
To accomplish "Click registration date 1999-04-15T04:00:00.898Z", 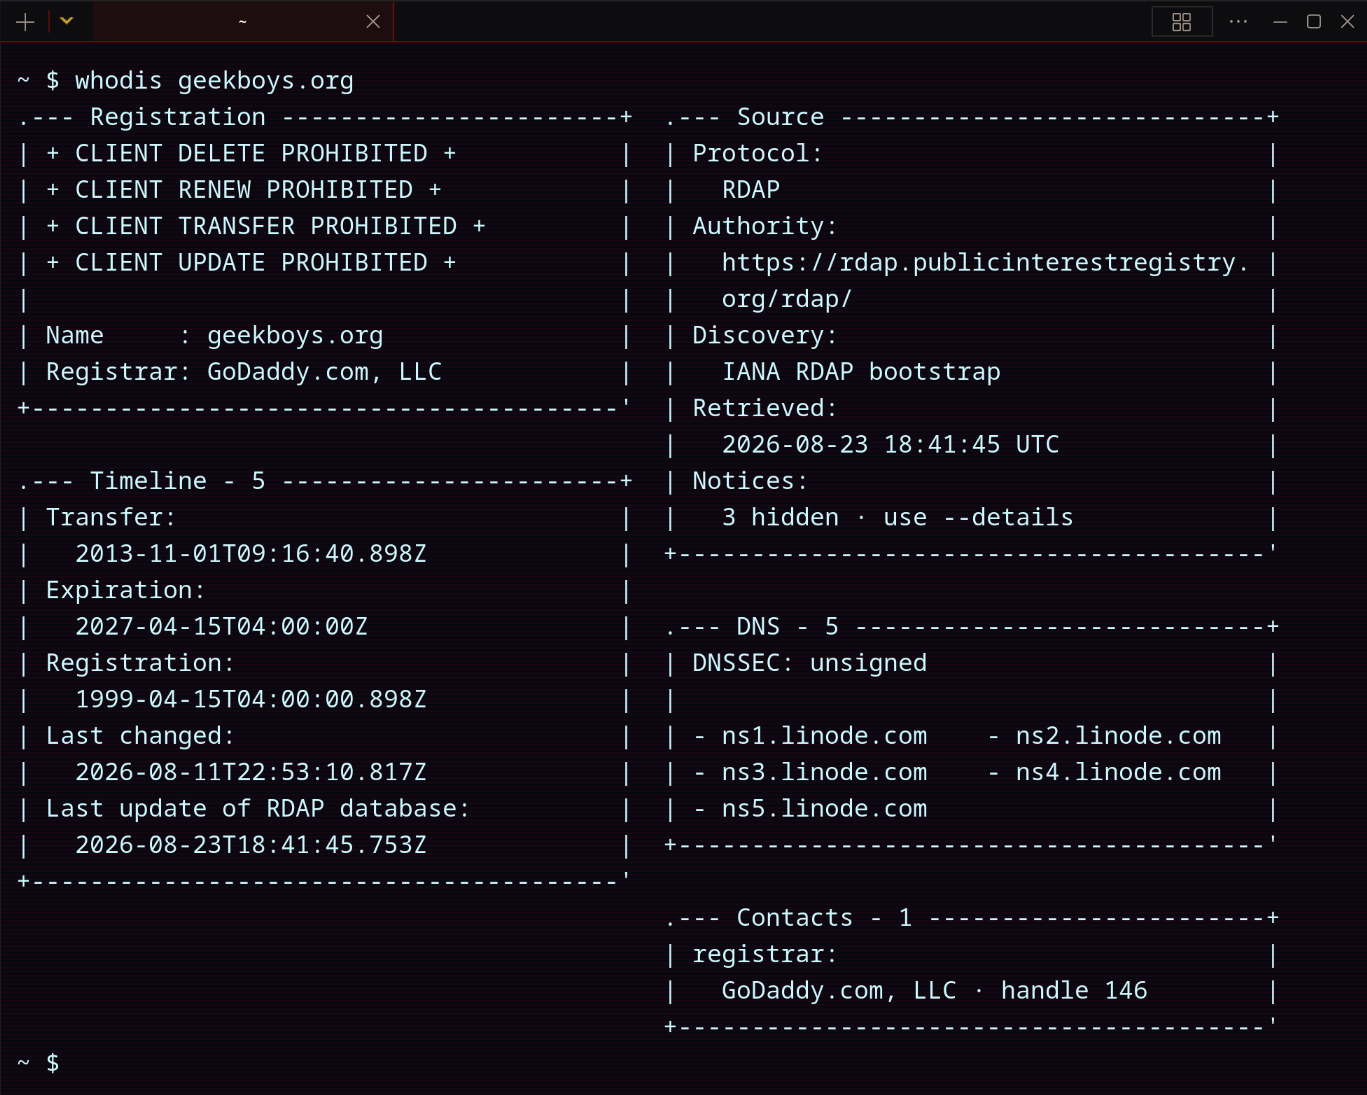I will (x=251, y=700).
